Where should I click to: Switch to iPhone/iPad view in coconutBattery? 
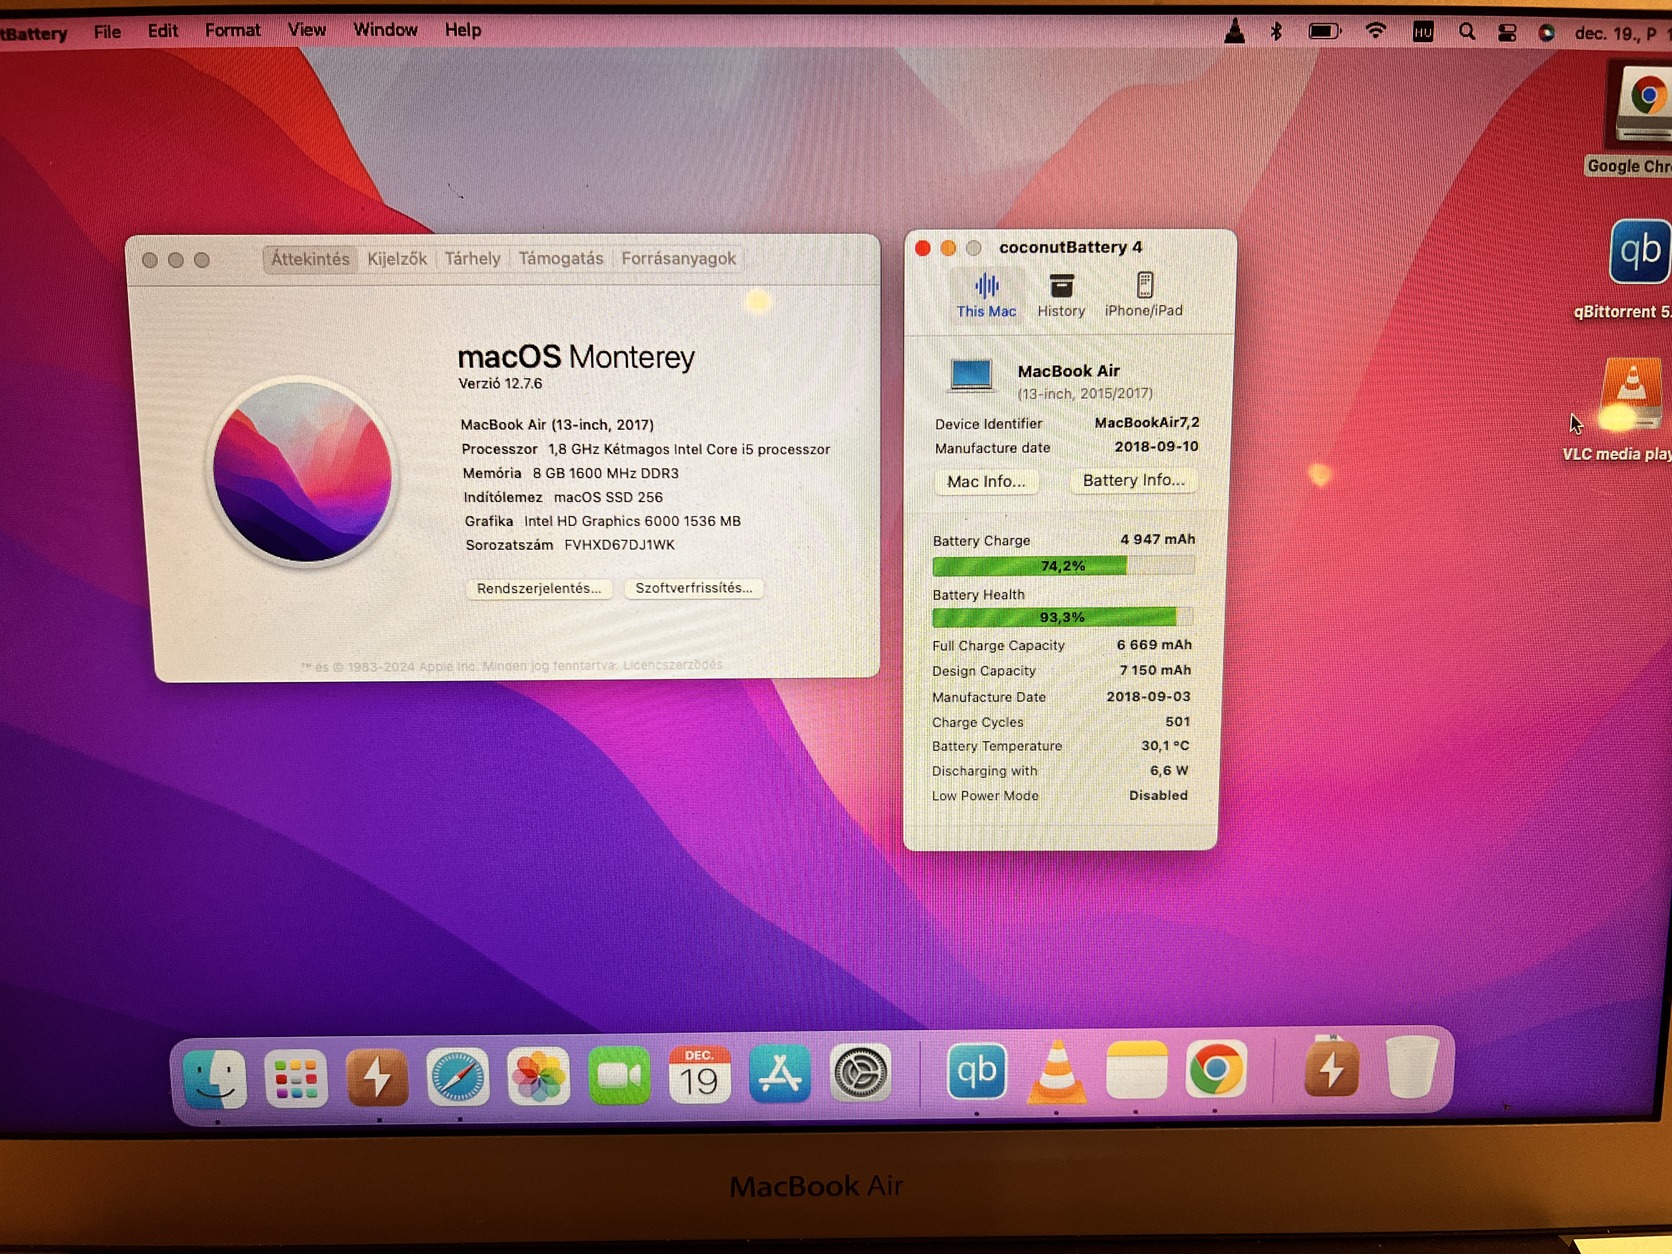coord(1144,296)
